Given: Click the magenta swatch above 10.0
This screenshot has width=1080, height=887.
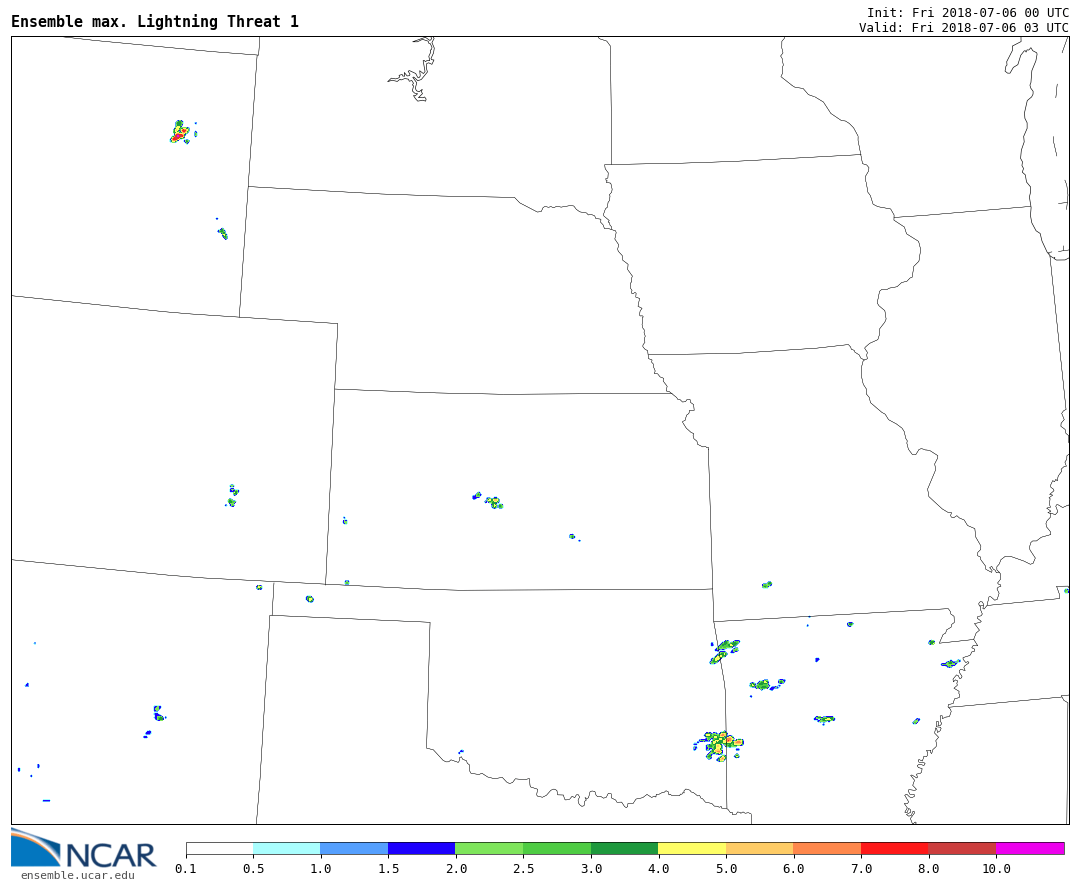Looking at the screenshot, I should pyautogui.click(x=1029, y=848).
